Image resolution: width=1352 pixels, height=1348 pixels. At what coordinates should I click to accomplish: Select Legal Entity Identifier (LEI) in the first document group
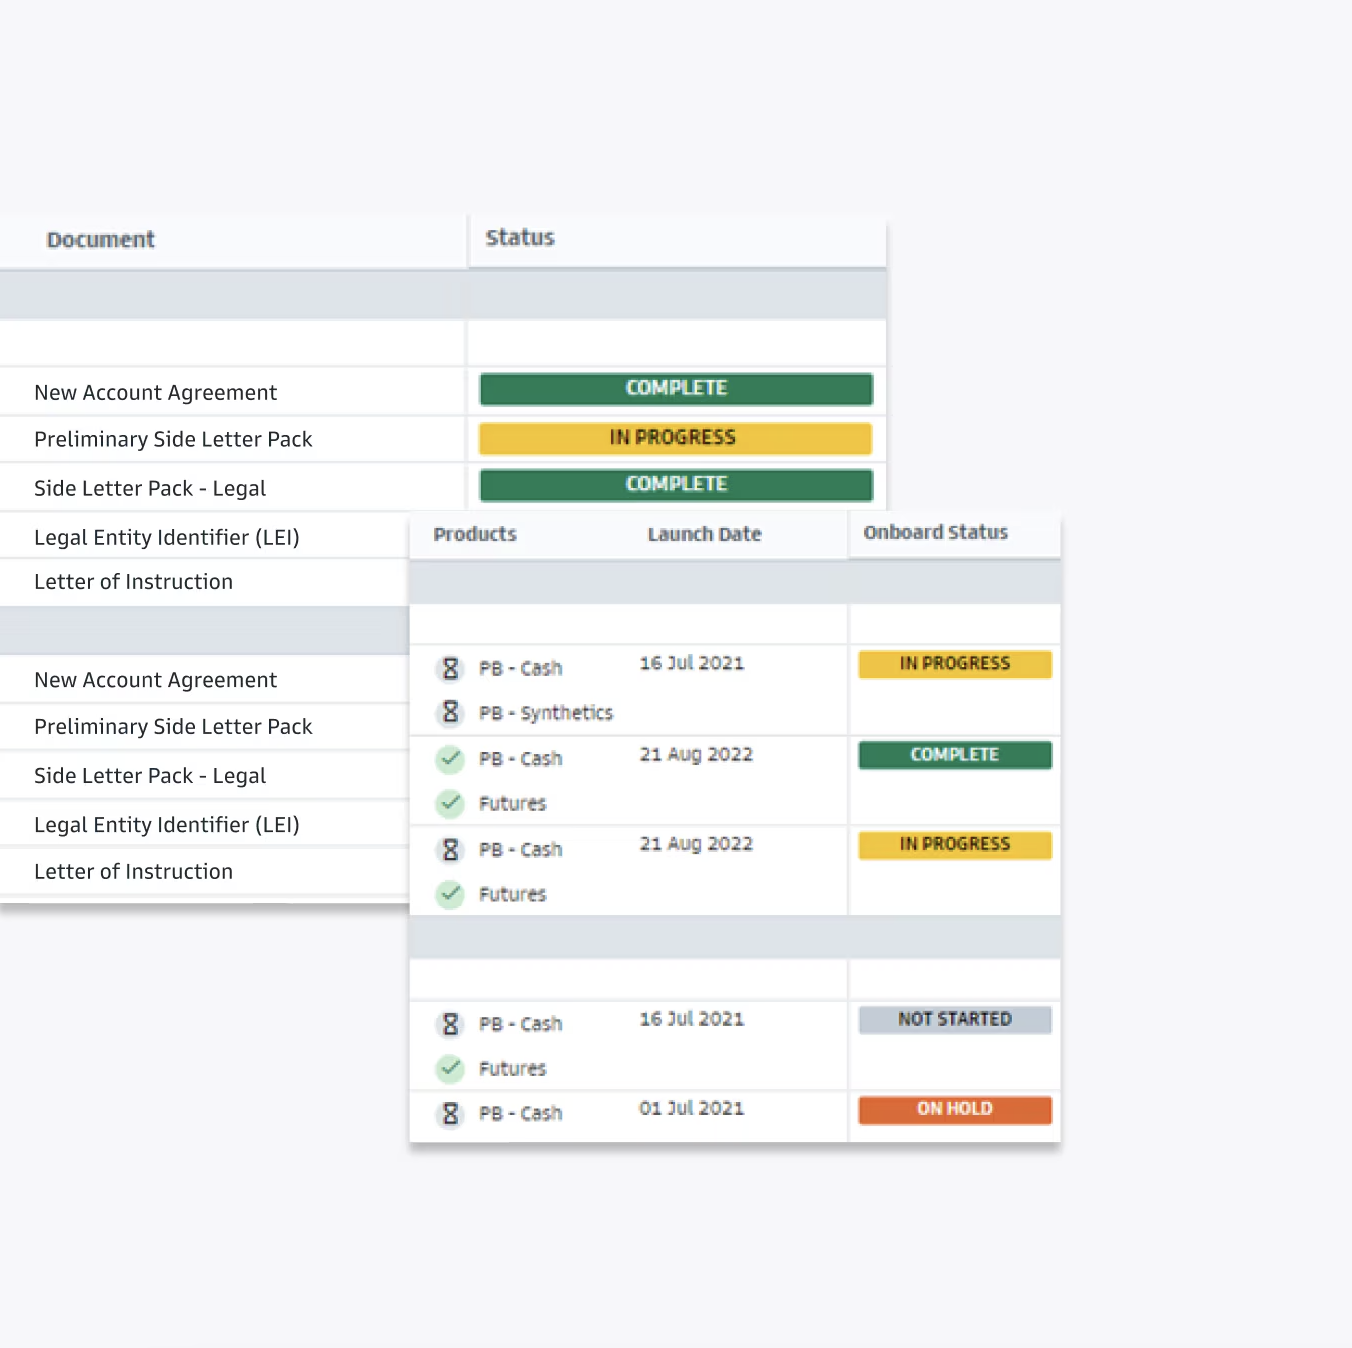(x=167, y=538)
